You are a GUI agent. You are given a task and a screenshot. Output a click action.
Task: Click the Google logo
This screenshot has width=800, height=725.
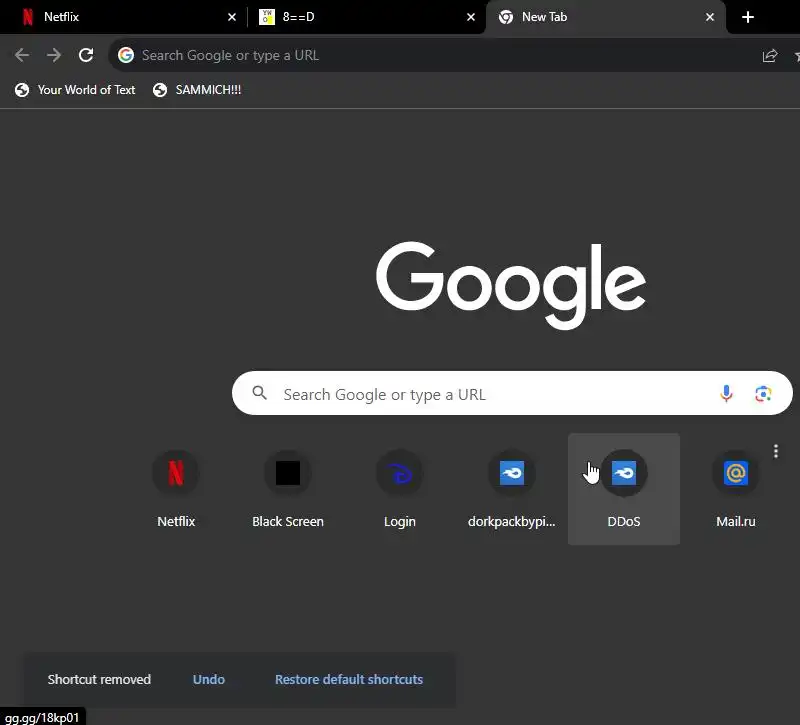[511, 284]
